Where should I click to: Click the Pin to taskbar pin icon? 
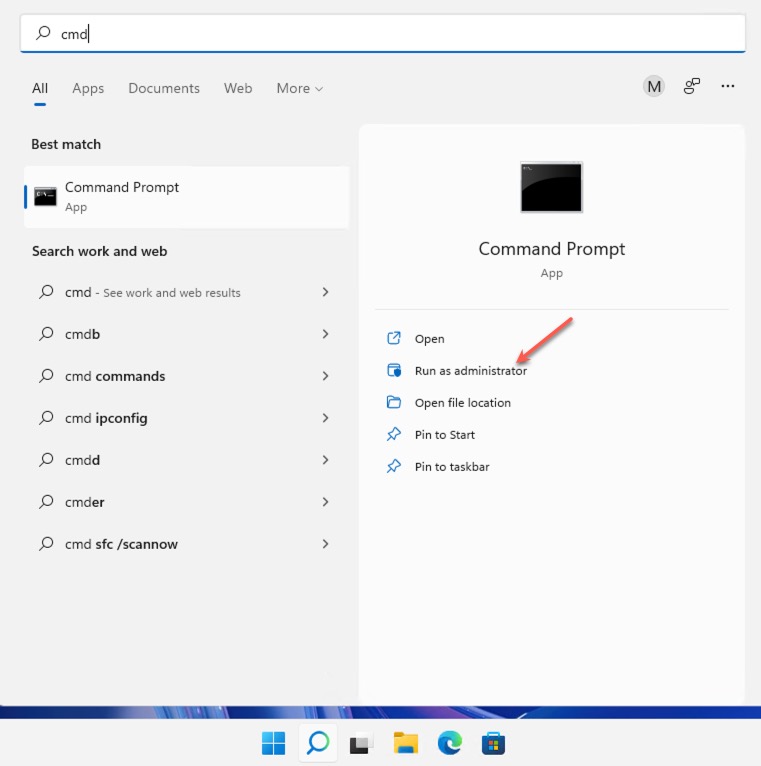point(394,466)
